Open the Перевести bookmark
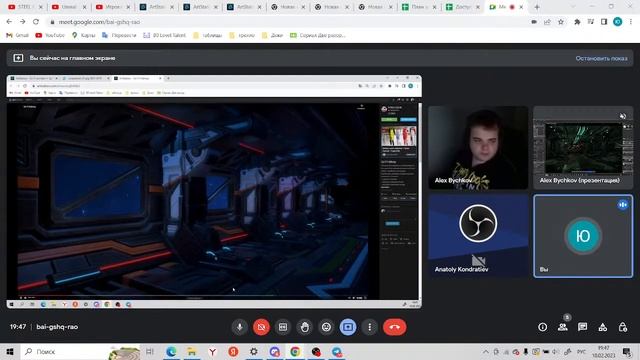 click(119, 36)
